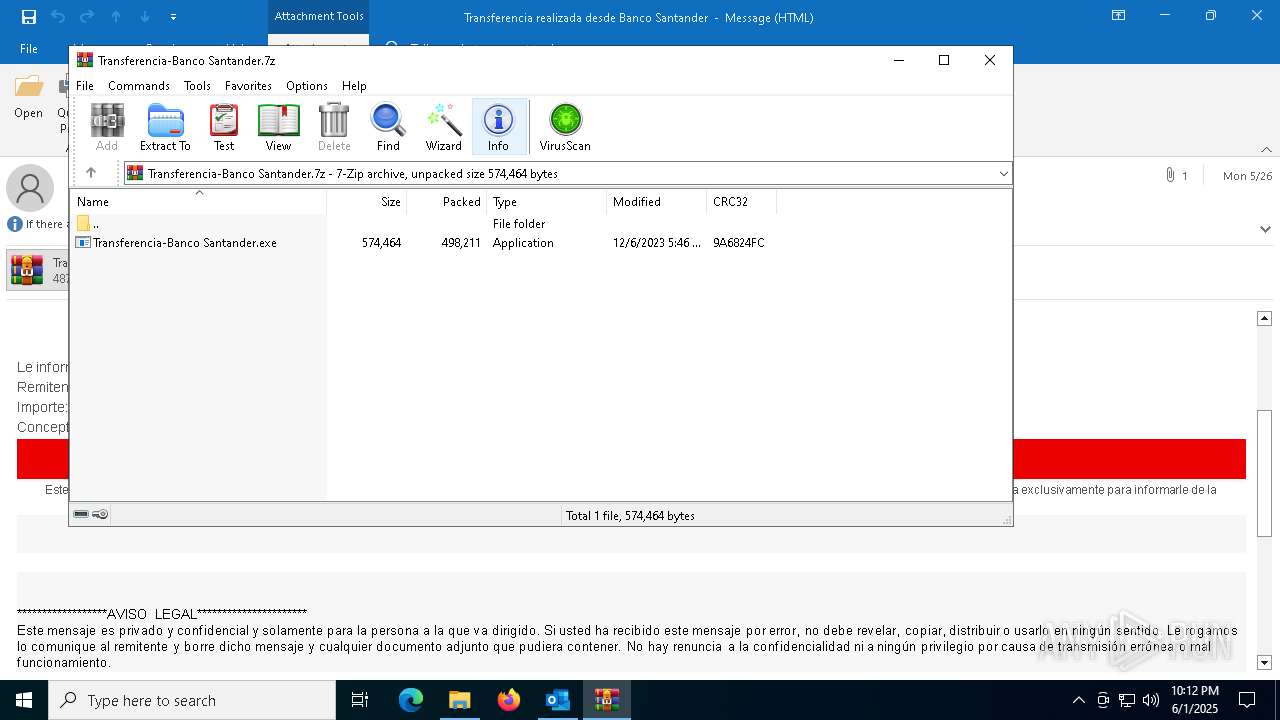This screenshot has width=1280, height=720.
Task: Switch to Outlook on taskbar
Action: pos(558,700)
